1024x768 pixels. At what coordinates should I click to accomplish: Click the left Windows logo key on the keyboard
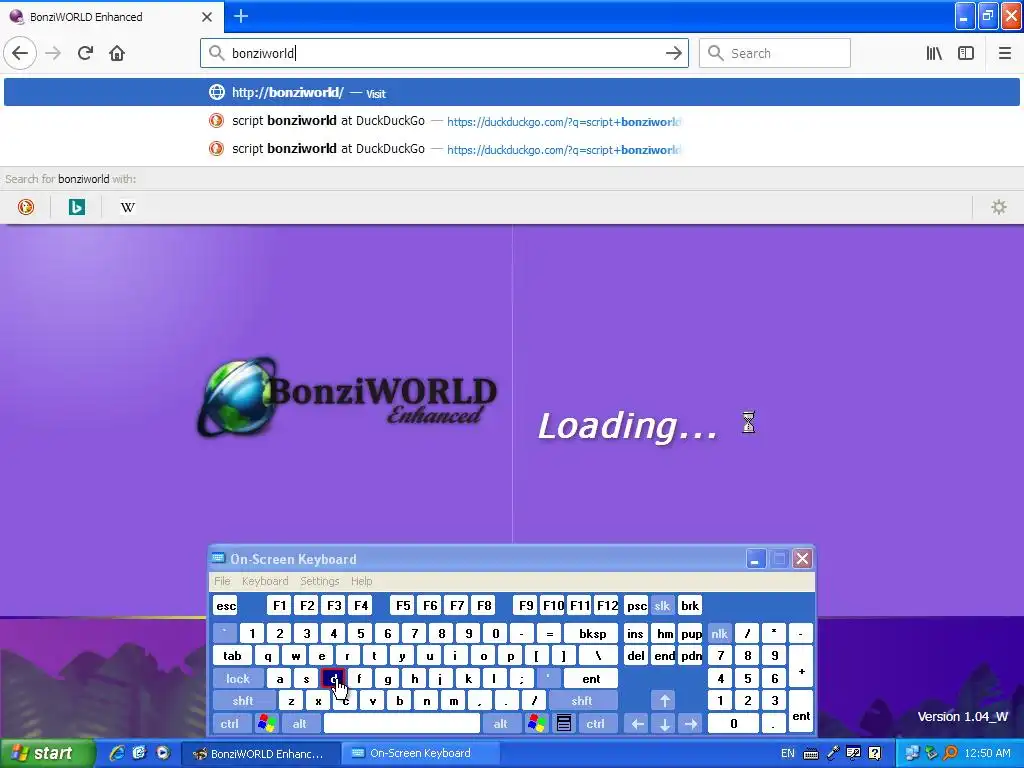coord(266,724)
